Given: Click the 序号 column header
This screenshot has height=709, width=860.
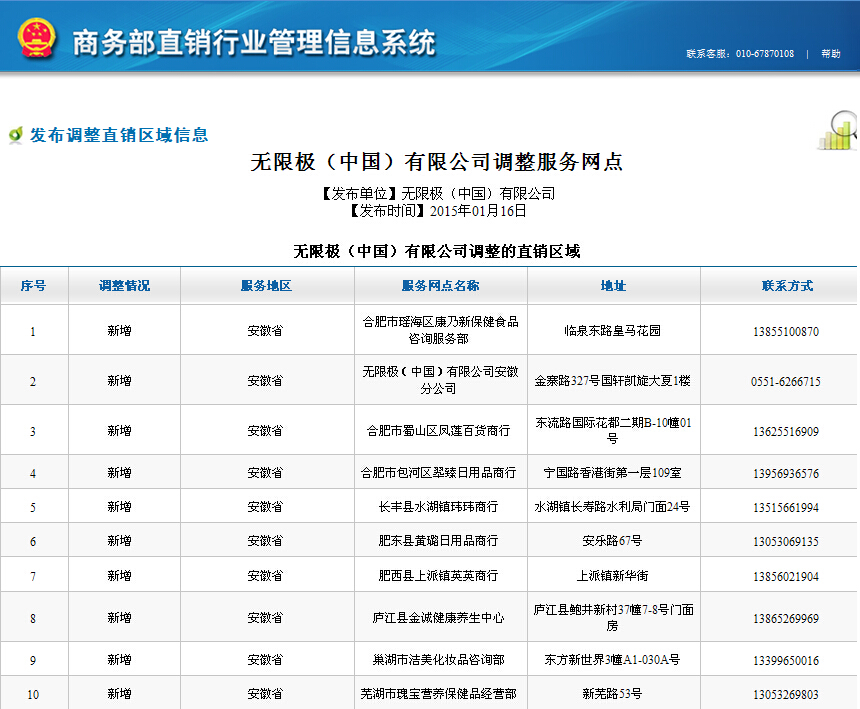Looking at the screenshot, I should coord(33,286).
